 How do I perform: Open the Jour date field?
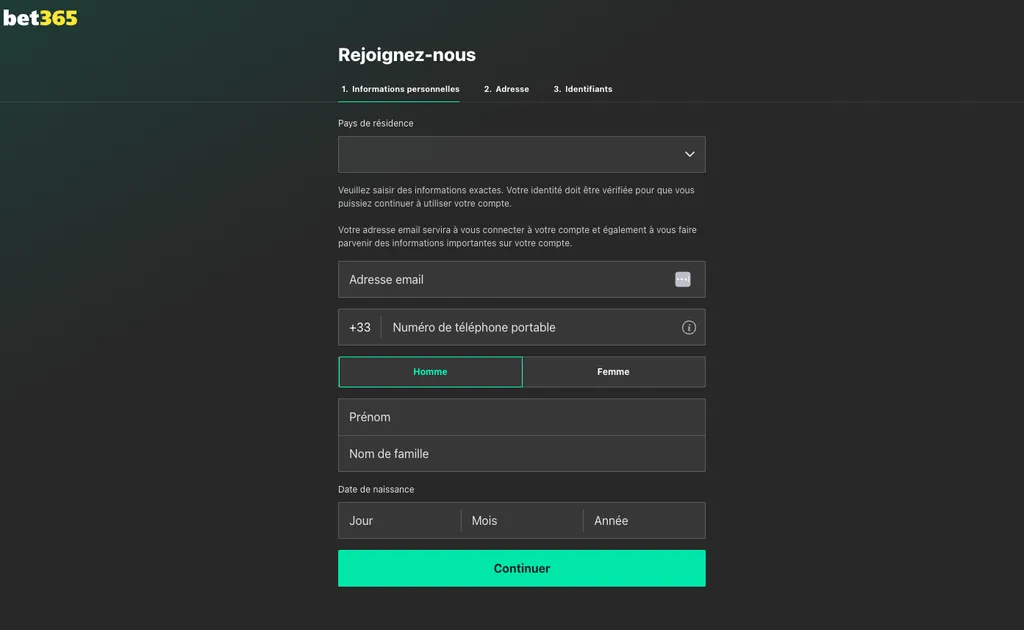[398, 520]
